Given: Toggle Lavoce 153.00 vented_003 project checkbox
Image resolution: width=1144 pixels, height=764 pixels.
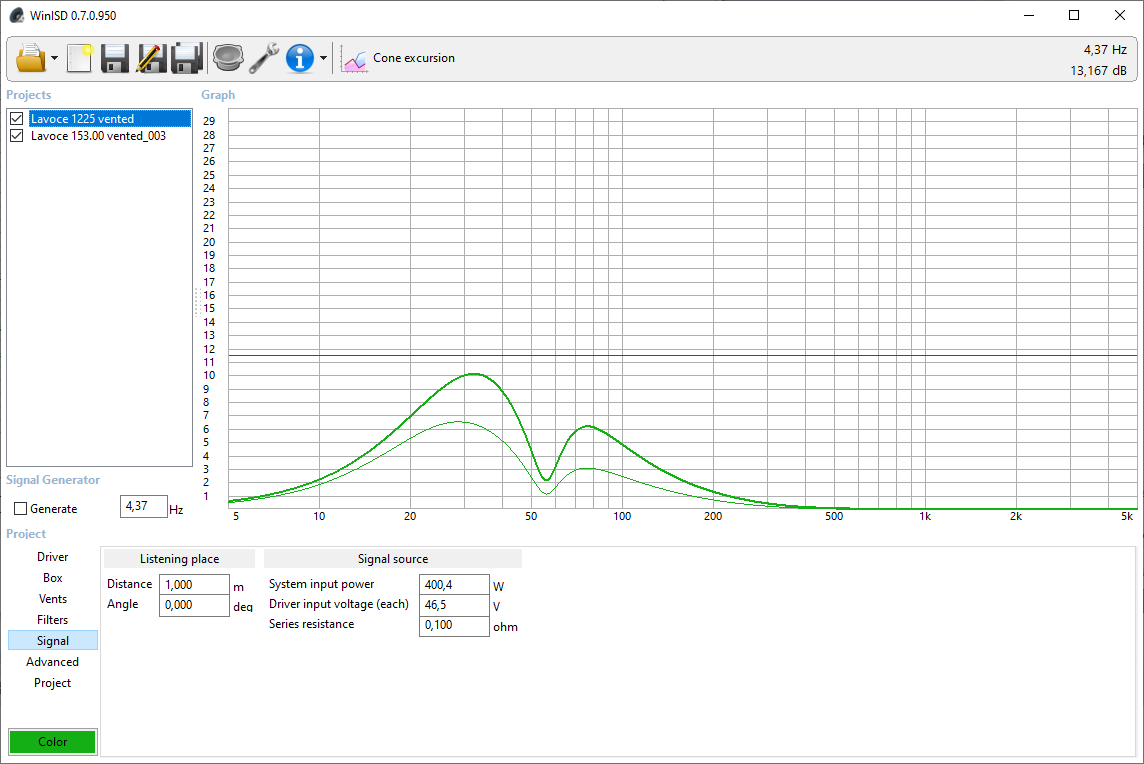Looking at the screenshot, I should [x=17, y=136].
